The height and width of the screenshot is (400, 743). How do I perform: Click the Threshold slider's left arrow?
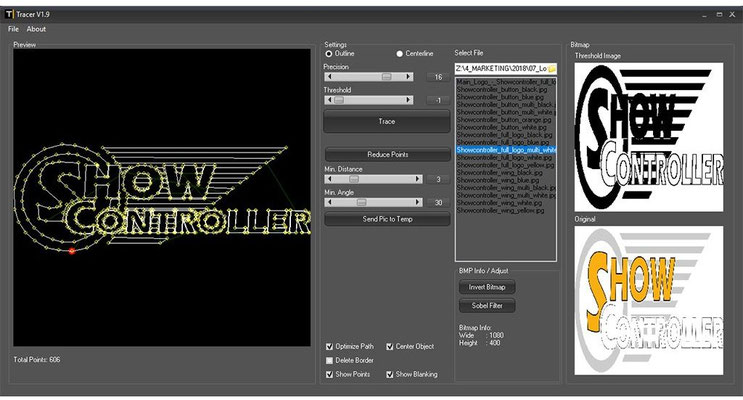click(328, 100)
